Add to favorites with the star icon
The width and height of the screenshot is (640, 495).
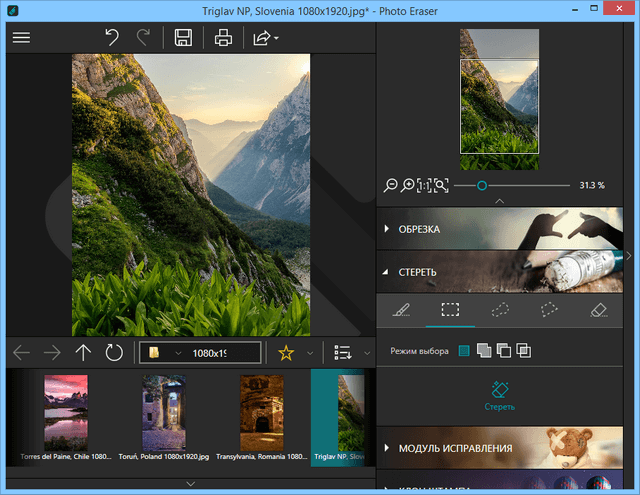pos(286,352)
